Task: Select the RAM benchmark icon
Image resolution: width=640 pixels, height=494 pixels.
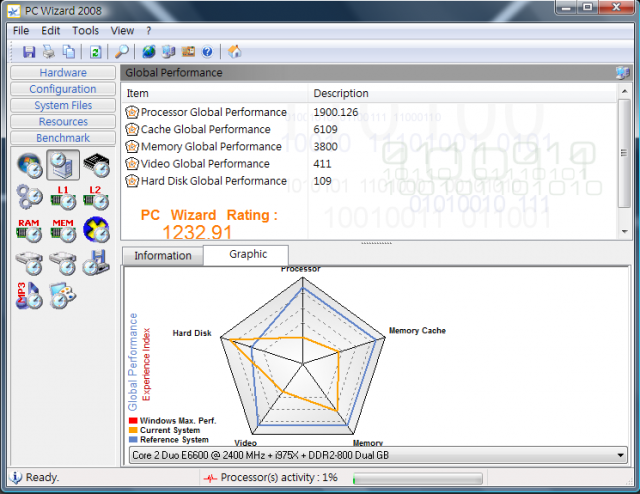Action: [x=29, y=231]
